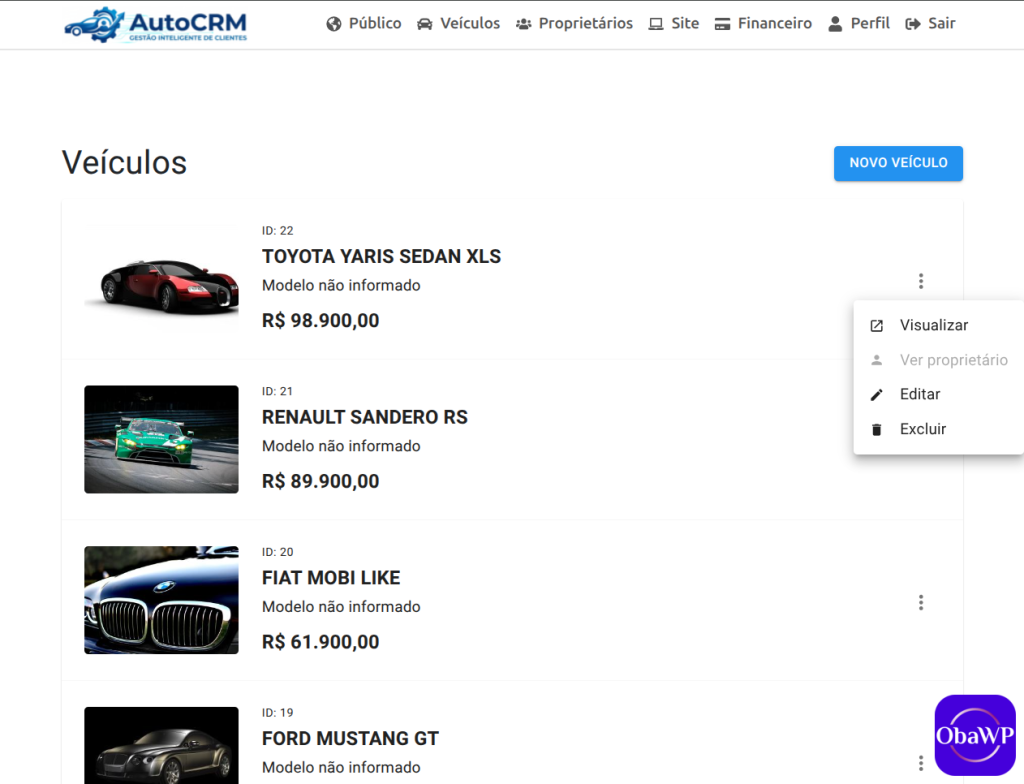Click the Novo Veículo button
The width and height of the screenshot is (1024, 784).
(x=898, y=163)
